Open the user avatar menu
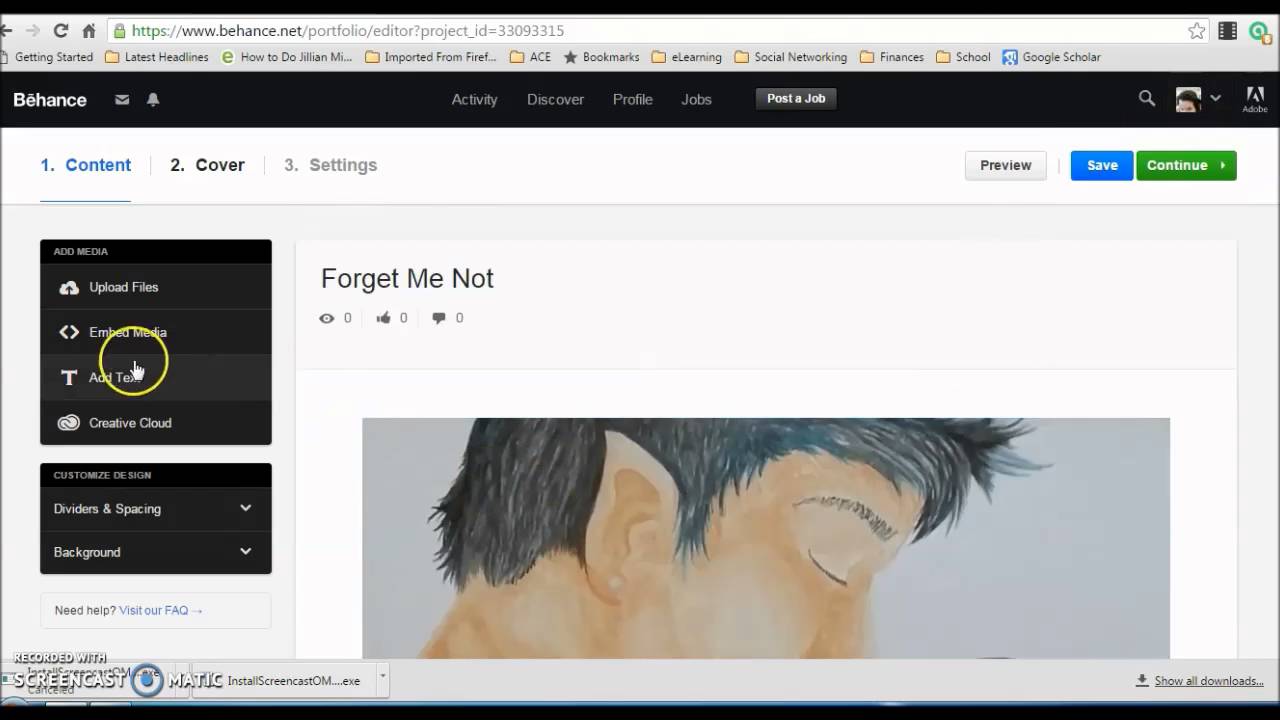This screenshot has height=720, width=1280. [x=1197, y=99]
